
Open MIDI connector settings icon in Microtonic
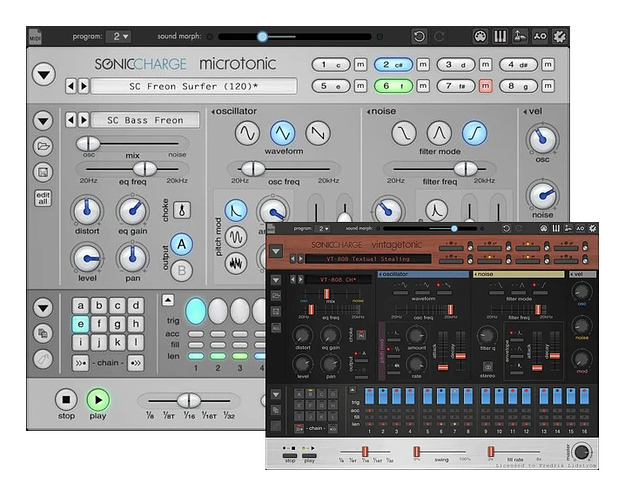coord(480,37)
